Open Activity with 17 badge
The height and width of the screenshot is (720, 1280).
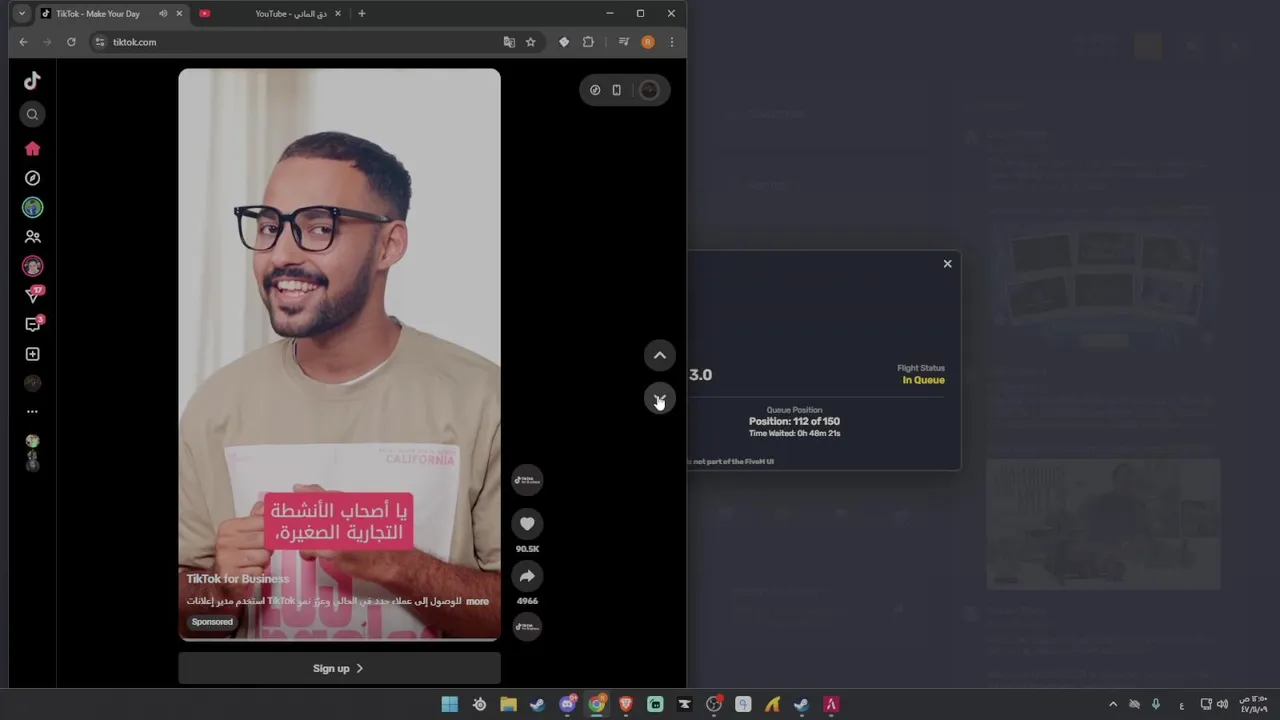click(33, 295)
